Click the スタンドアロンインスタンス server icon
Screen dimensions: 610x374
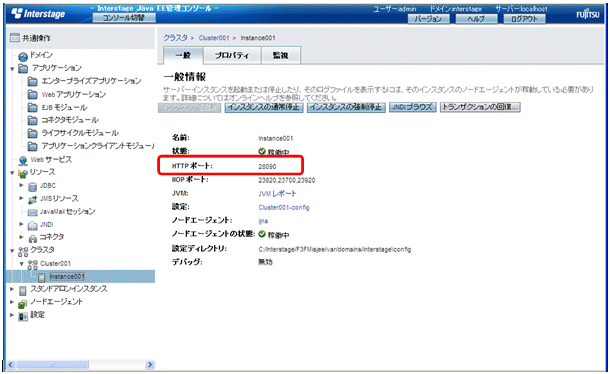(23, 290)
